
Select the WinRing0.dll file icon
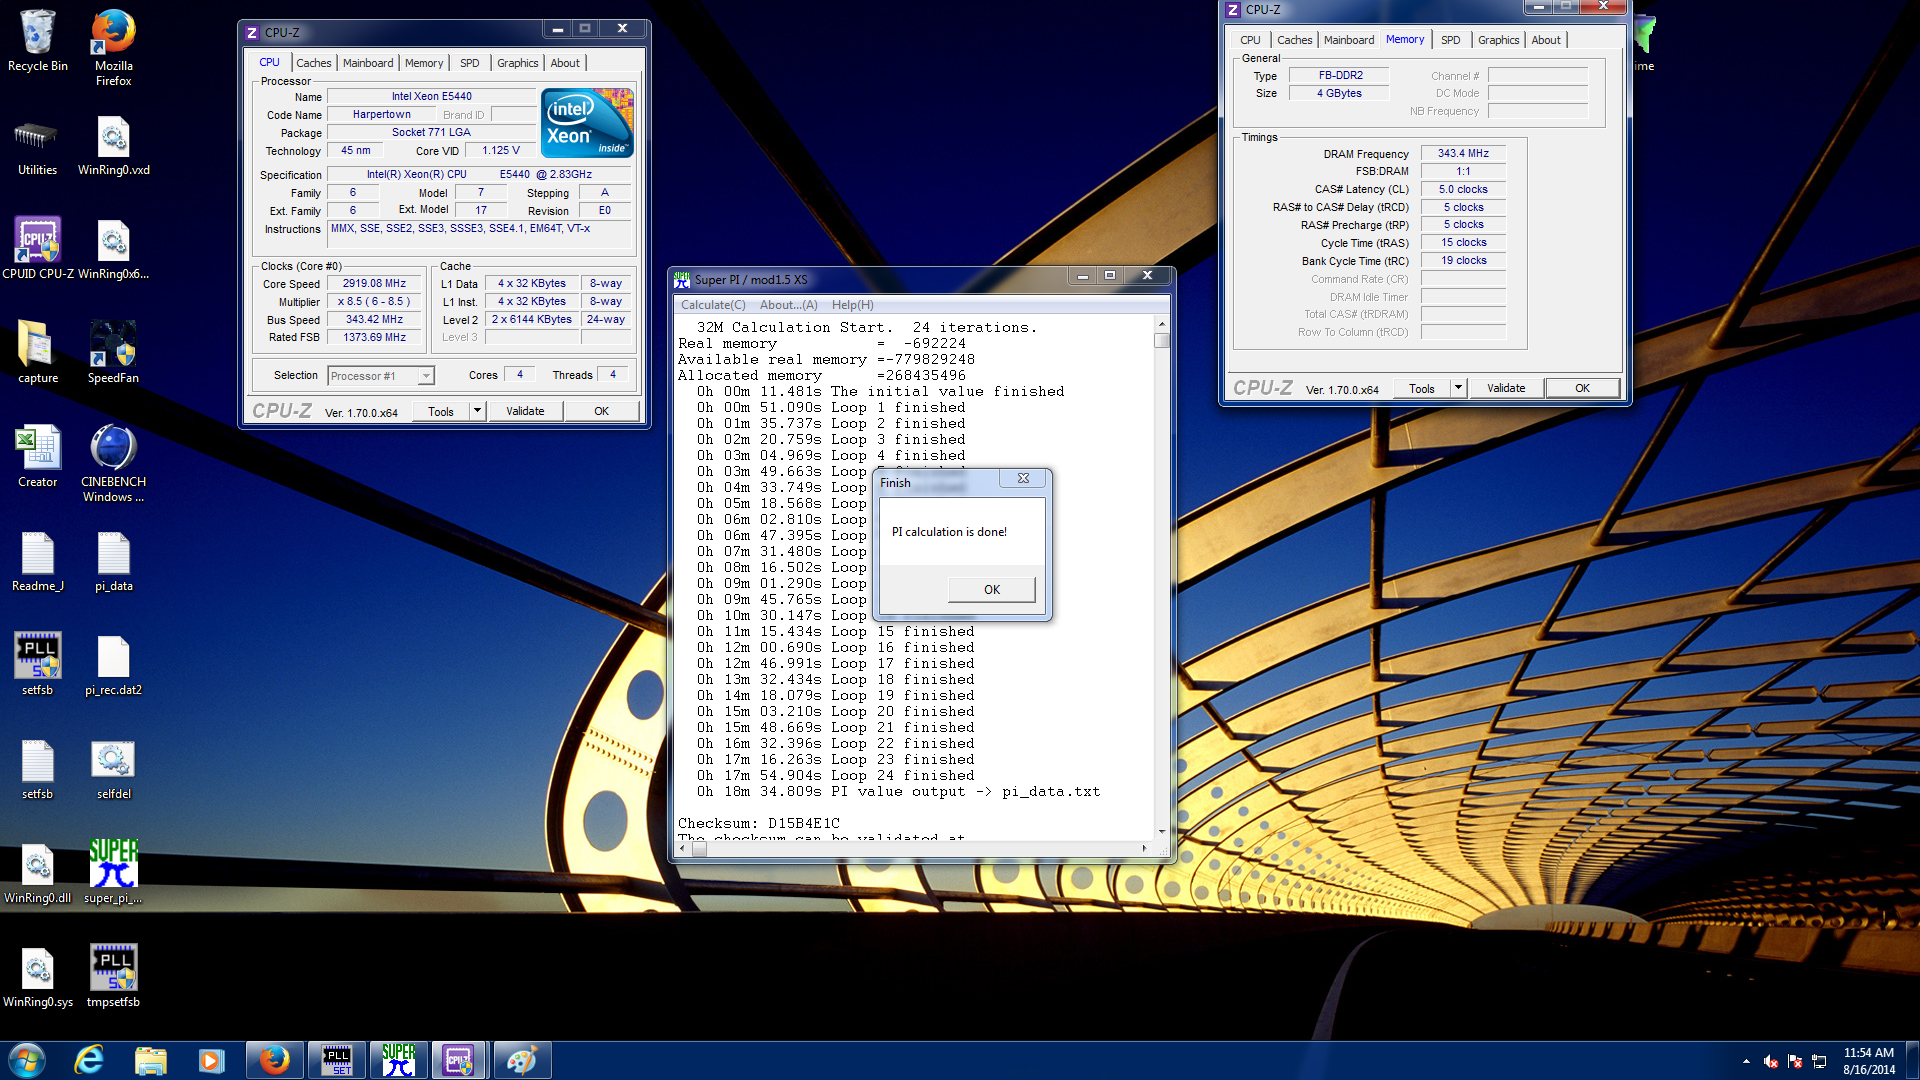(x=38, y=873)
